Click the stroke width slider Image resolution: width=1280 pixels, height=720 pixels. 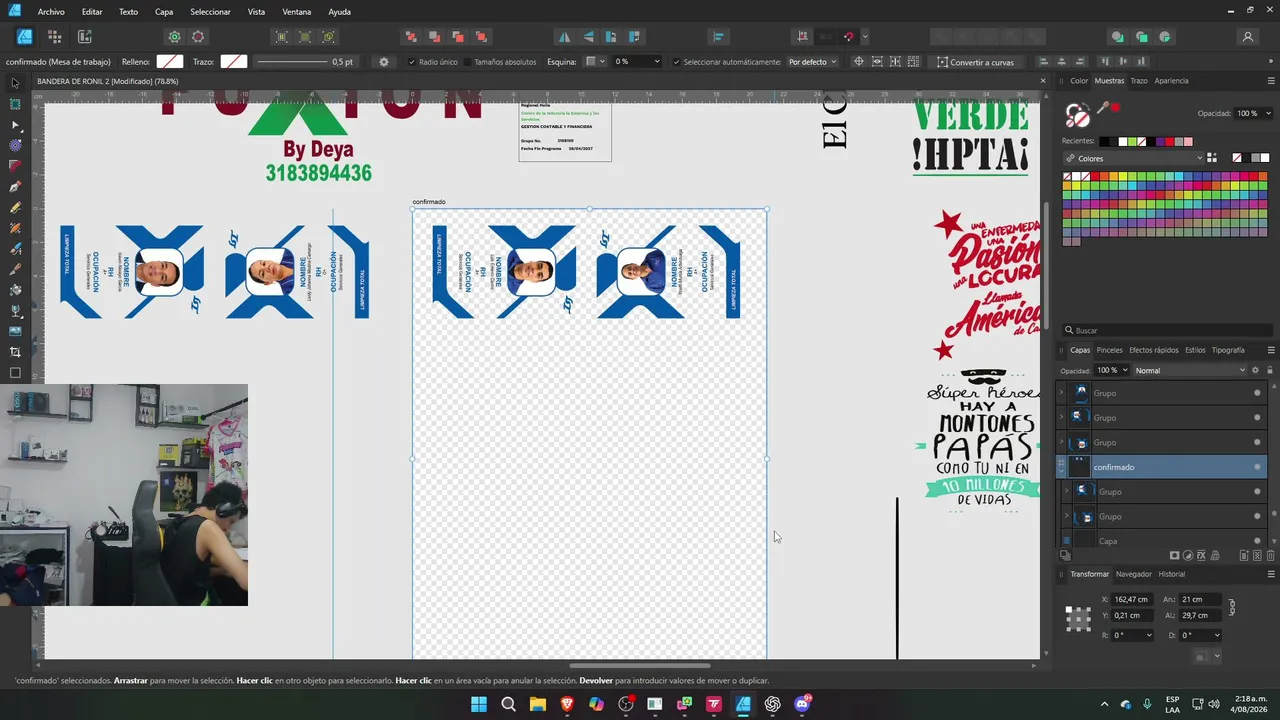[x=291, y=62]
